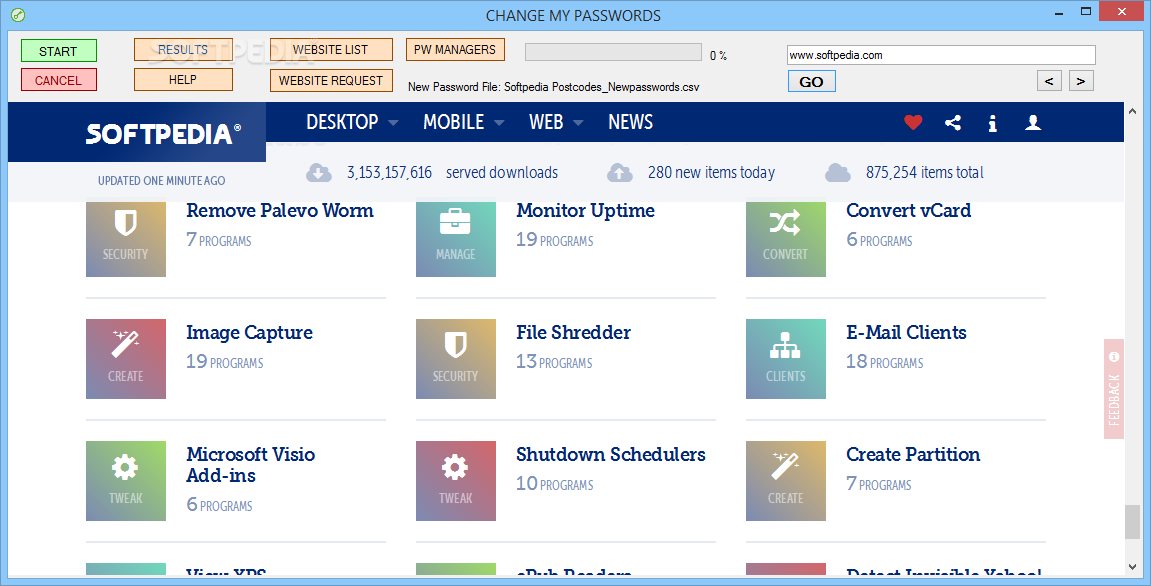Click the served downloads cloud icon
Viewport: 1151px width, 586px height.
(x=319, y=173)
